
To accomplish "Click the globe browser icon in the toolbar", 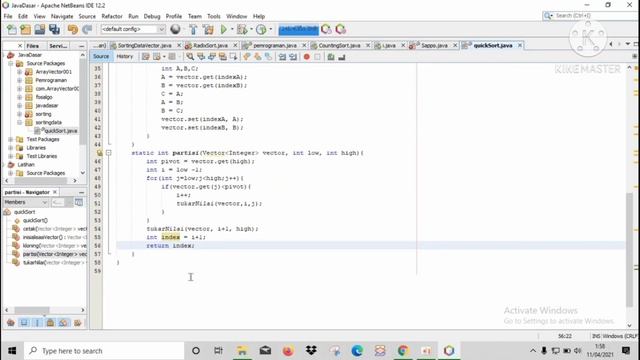I will [176, 29].
